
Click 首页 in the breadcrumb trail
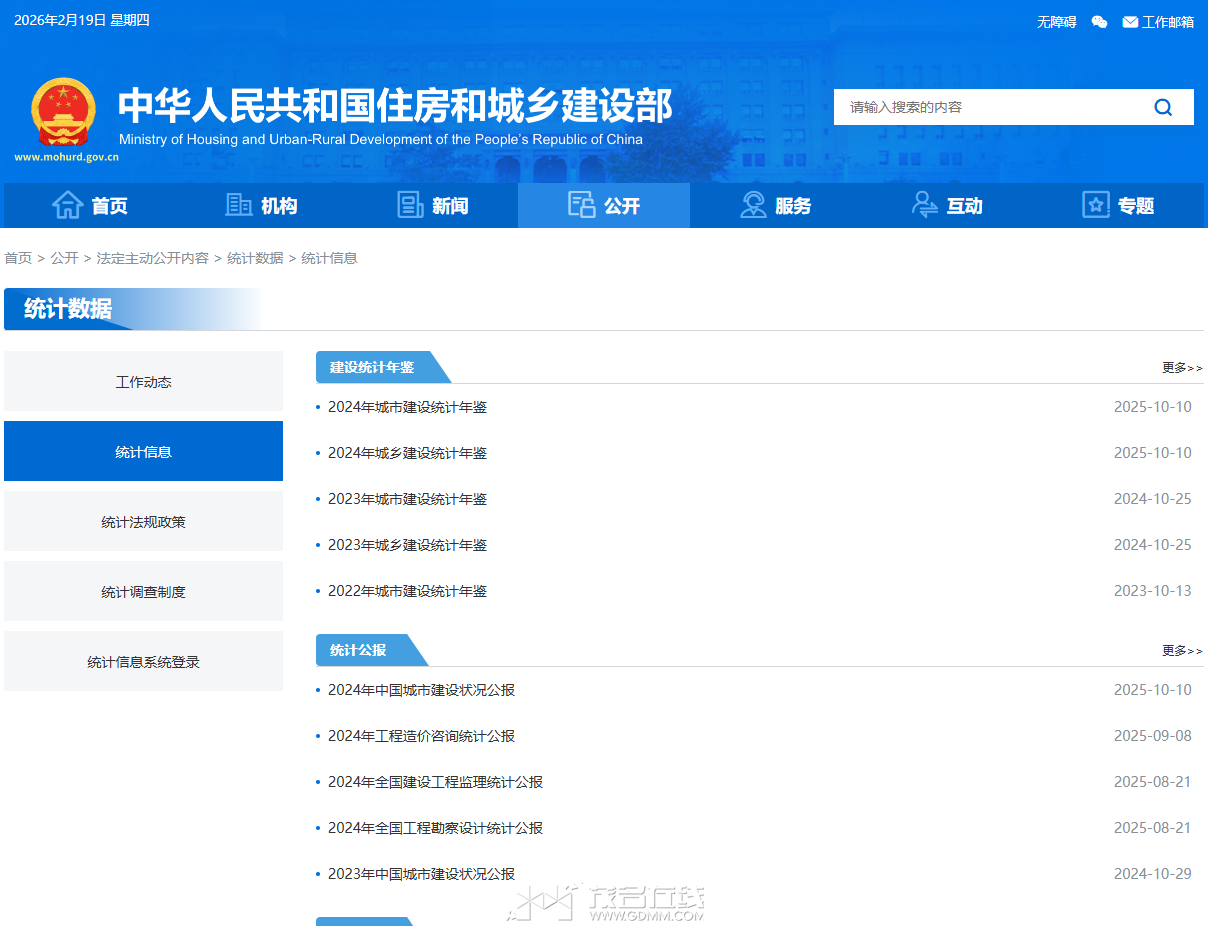point(18,257)
